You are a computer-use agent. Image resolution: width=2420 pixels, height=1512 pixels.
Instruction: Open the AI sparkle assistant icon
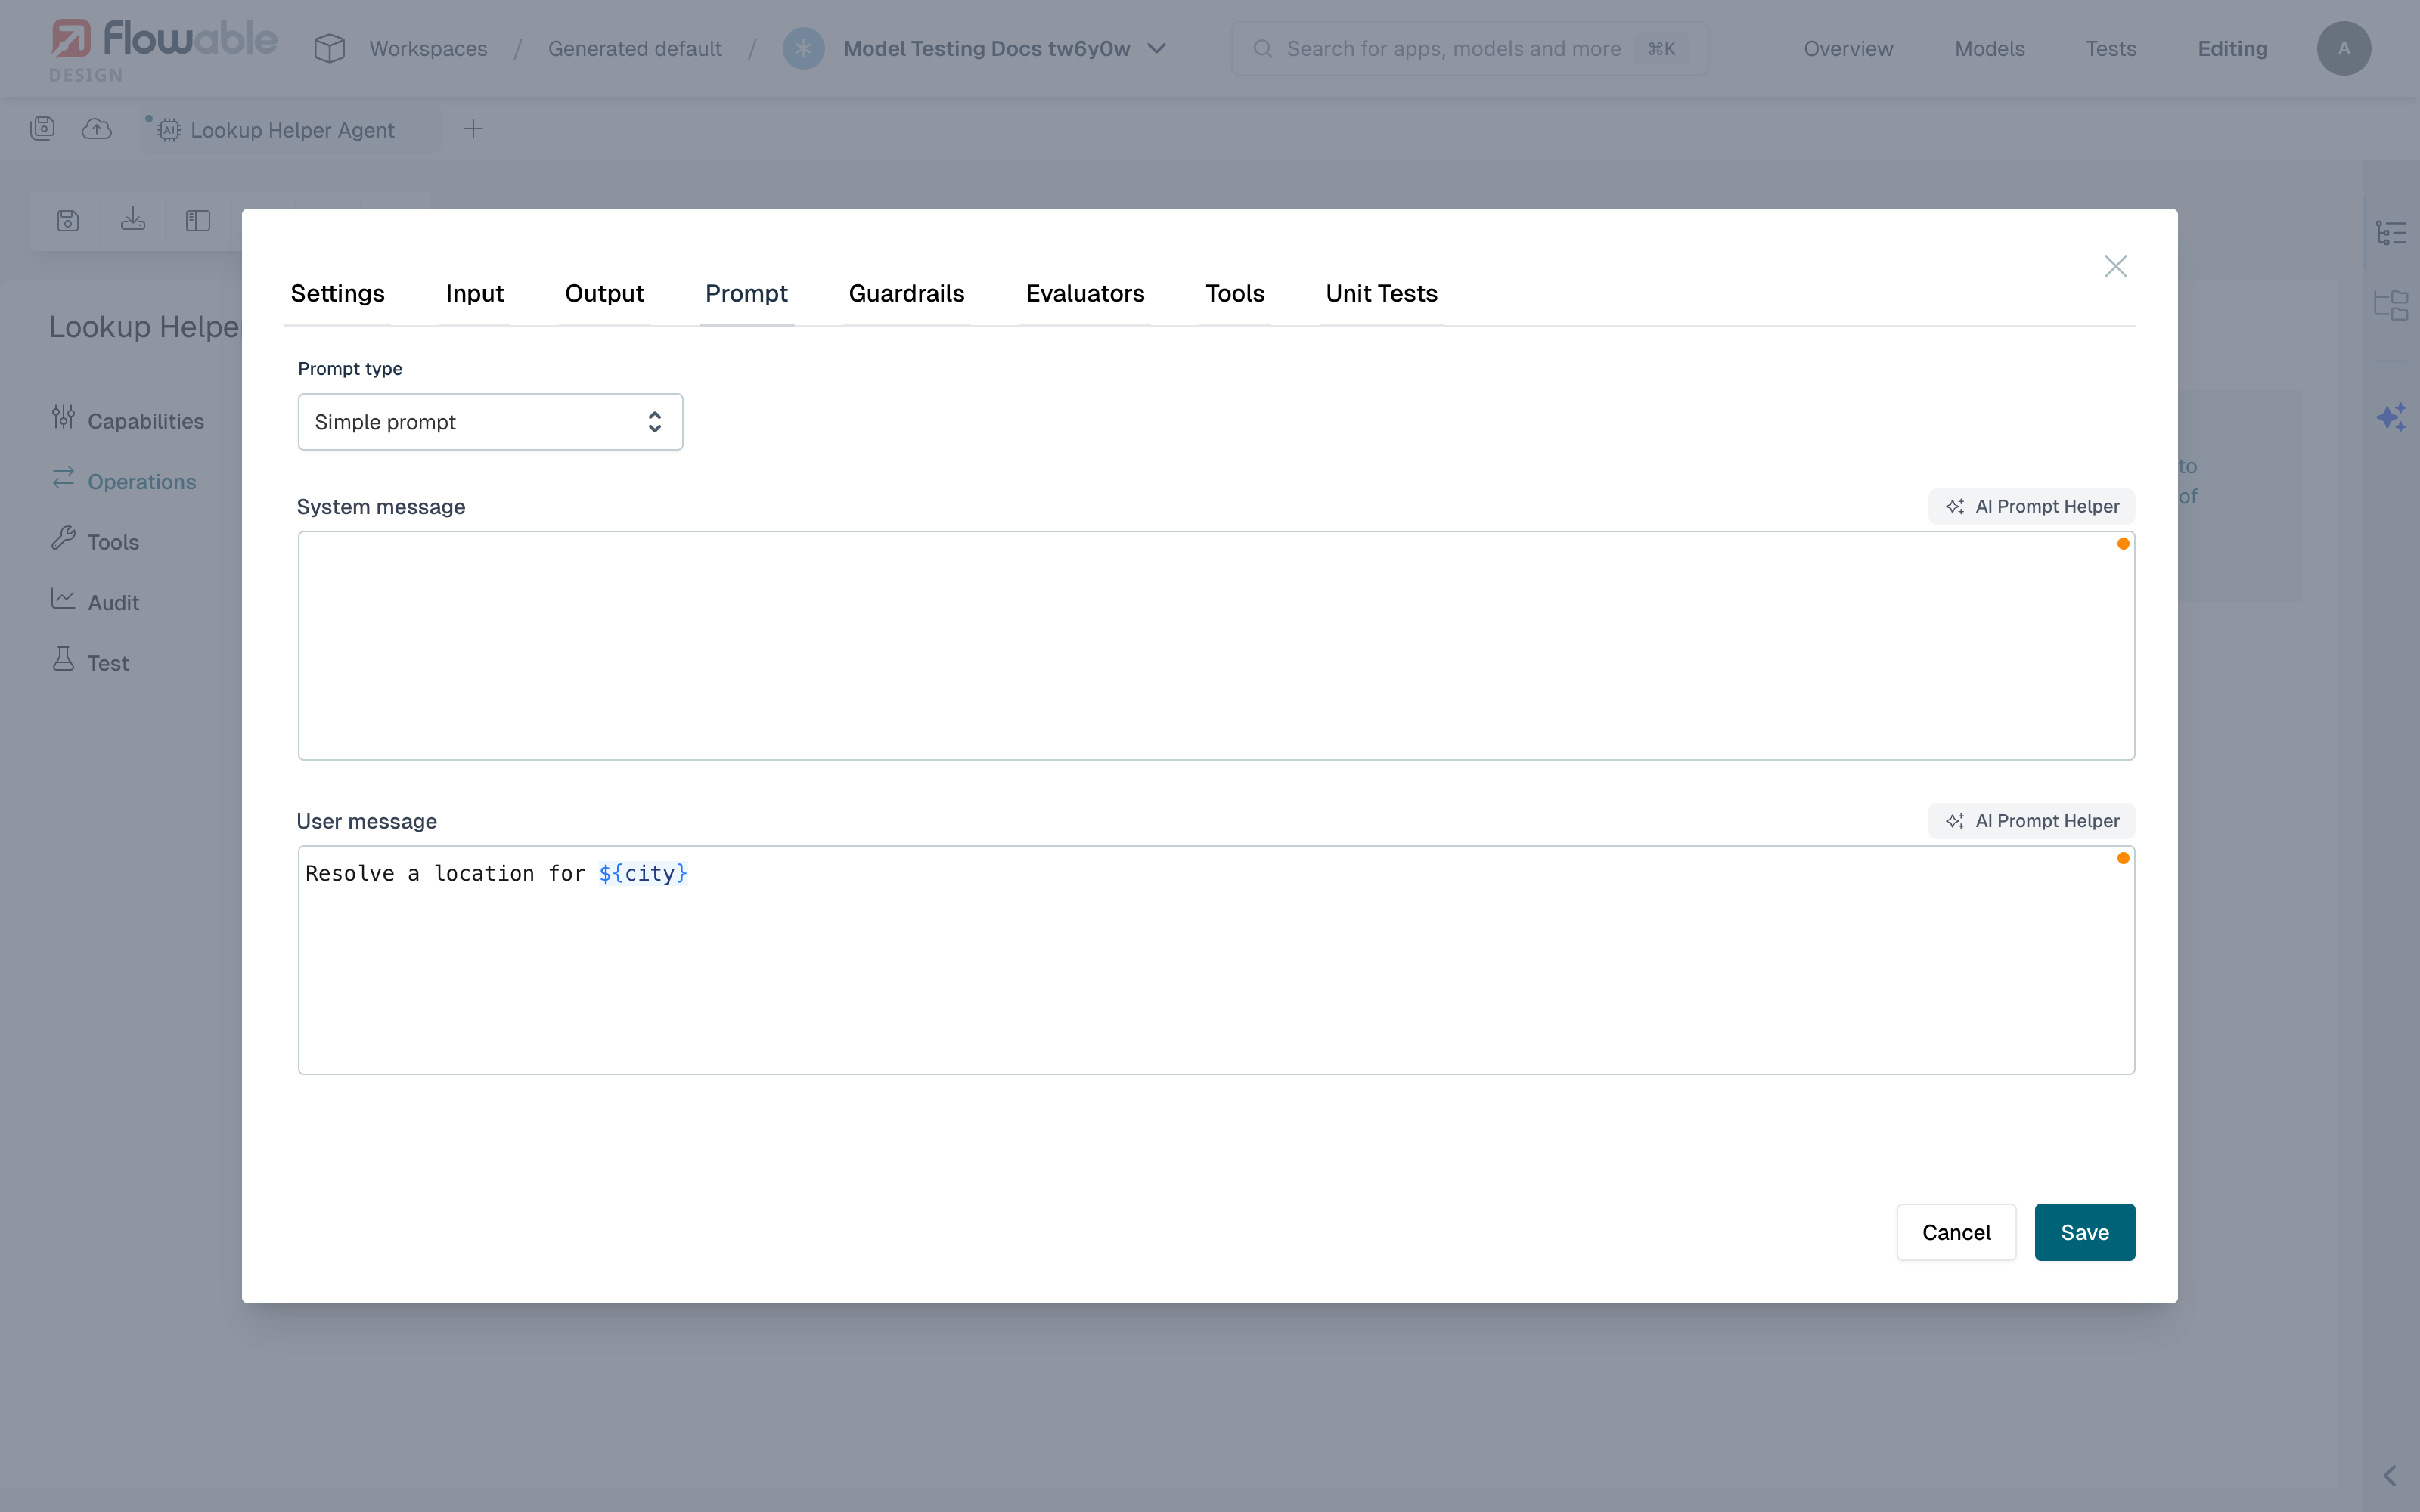point(2391,416)
